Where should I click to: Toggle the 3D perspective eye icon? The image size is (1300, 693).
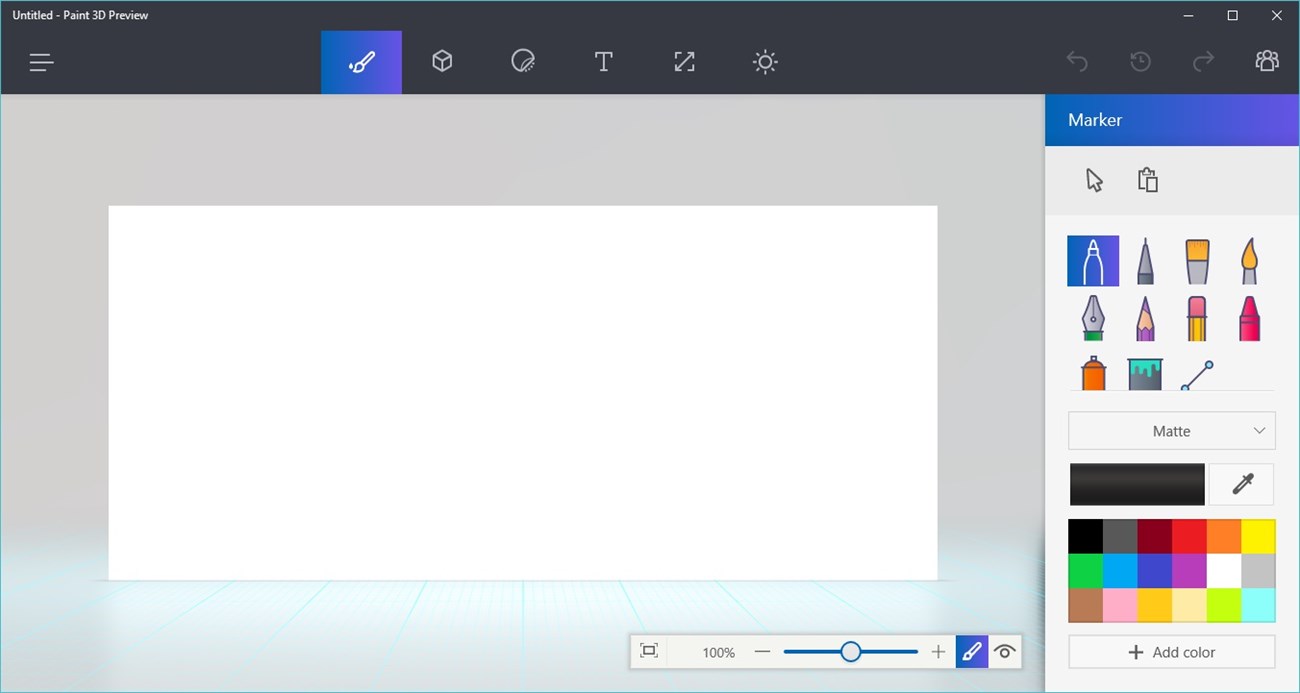1004,651
